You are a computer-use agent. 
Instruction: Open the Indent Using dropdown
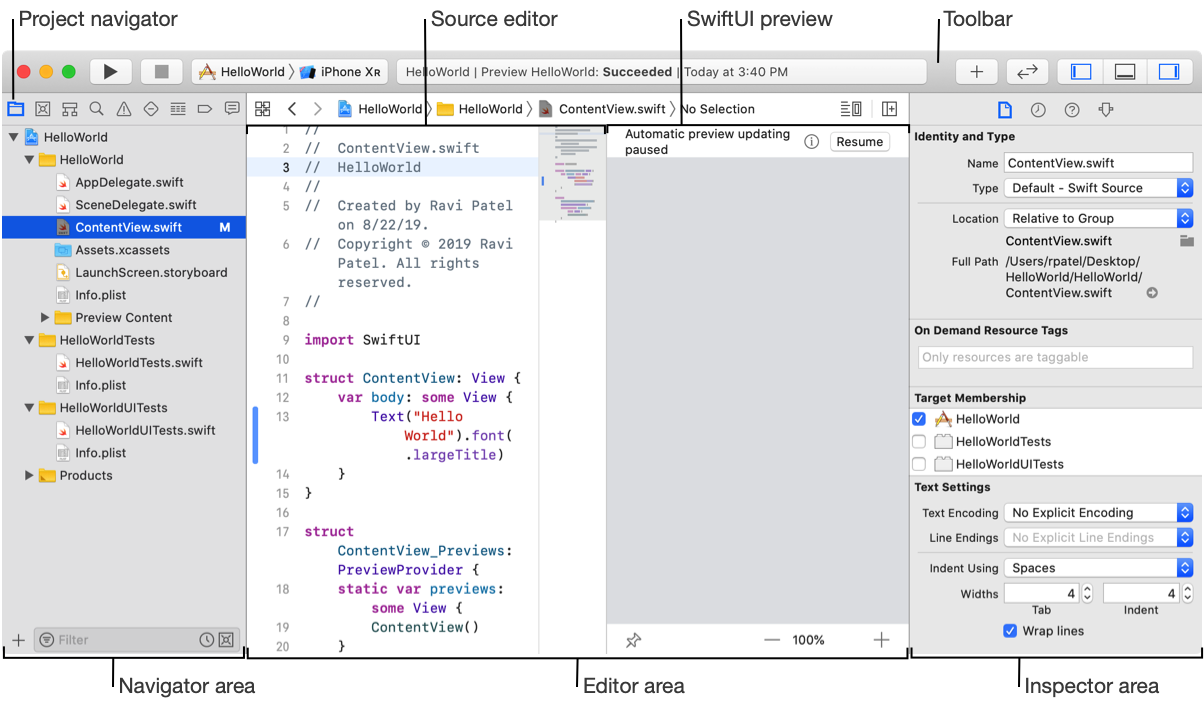[x=1098, y=568]
